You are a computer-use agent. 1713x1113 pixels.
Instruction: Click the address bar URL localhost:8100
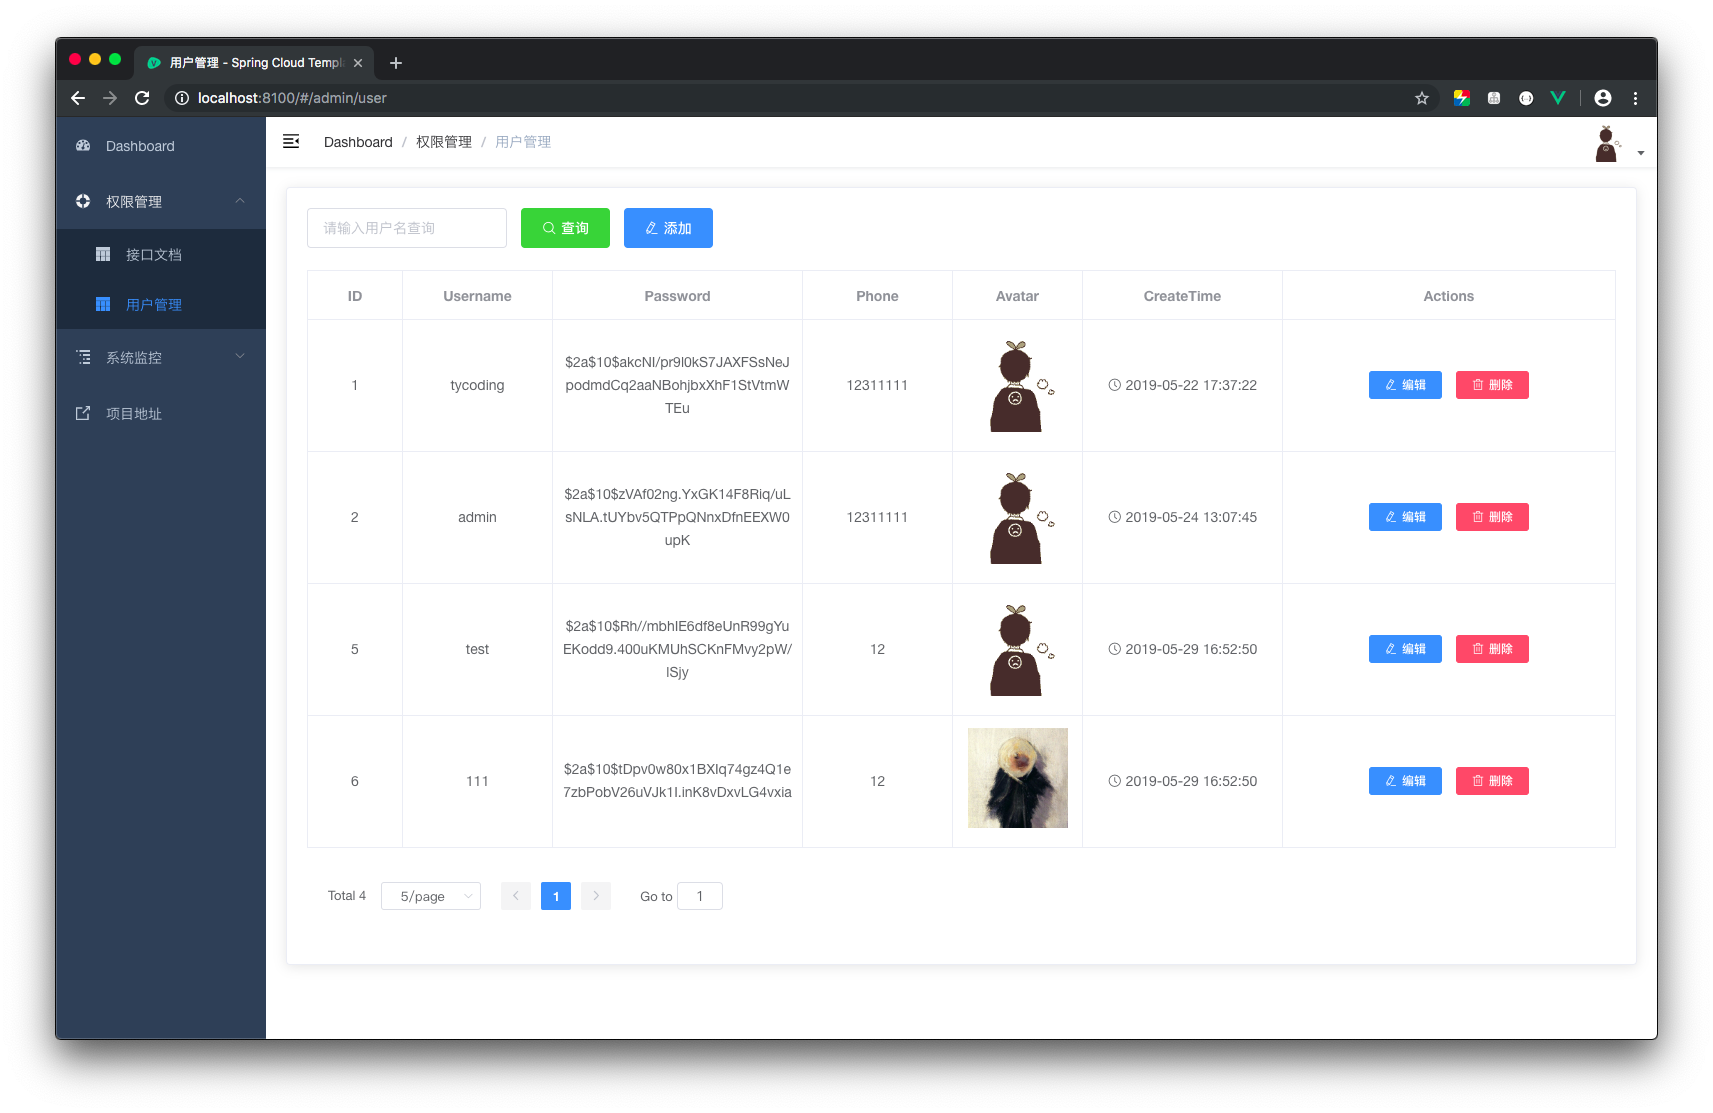[292, 98]
